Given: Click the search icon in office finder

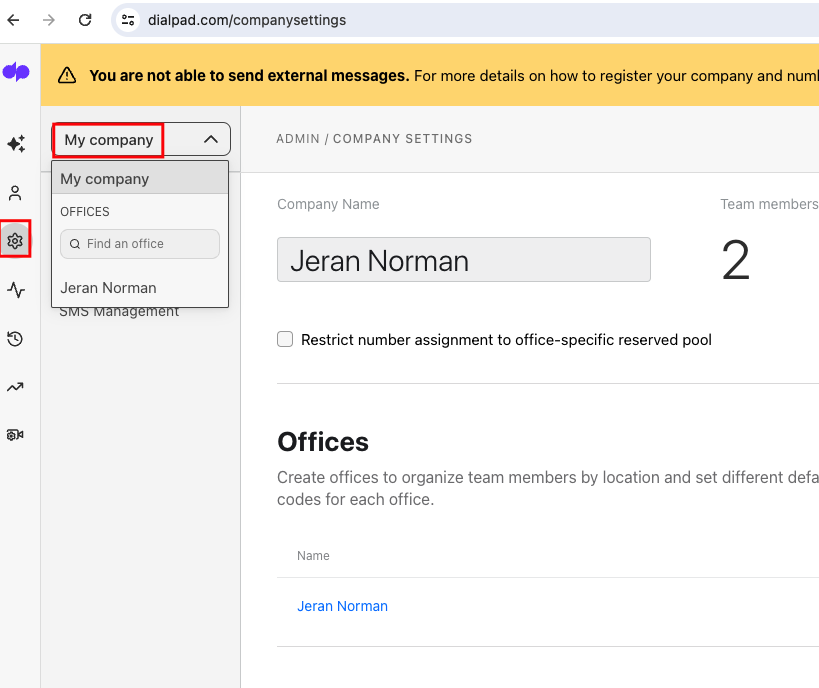Looking at the screenshot, I should point(75,244).
